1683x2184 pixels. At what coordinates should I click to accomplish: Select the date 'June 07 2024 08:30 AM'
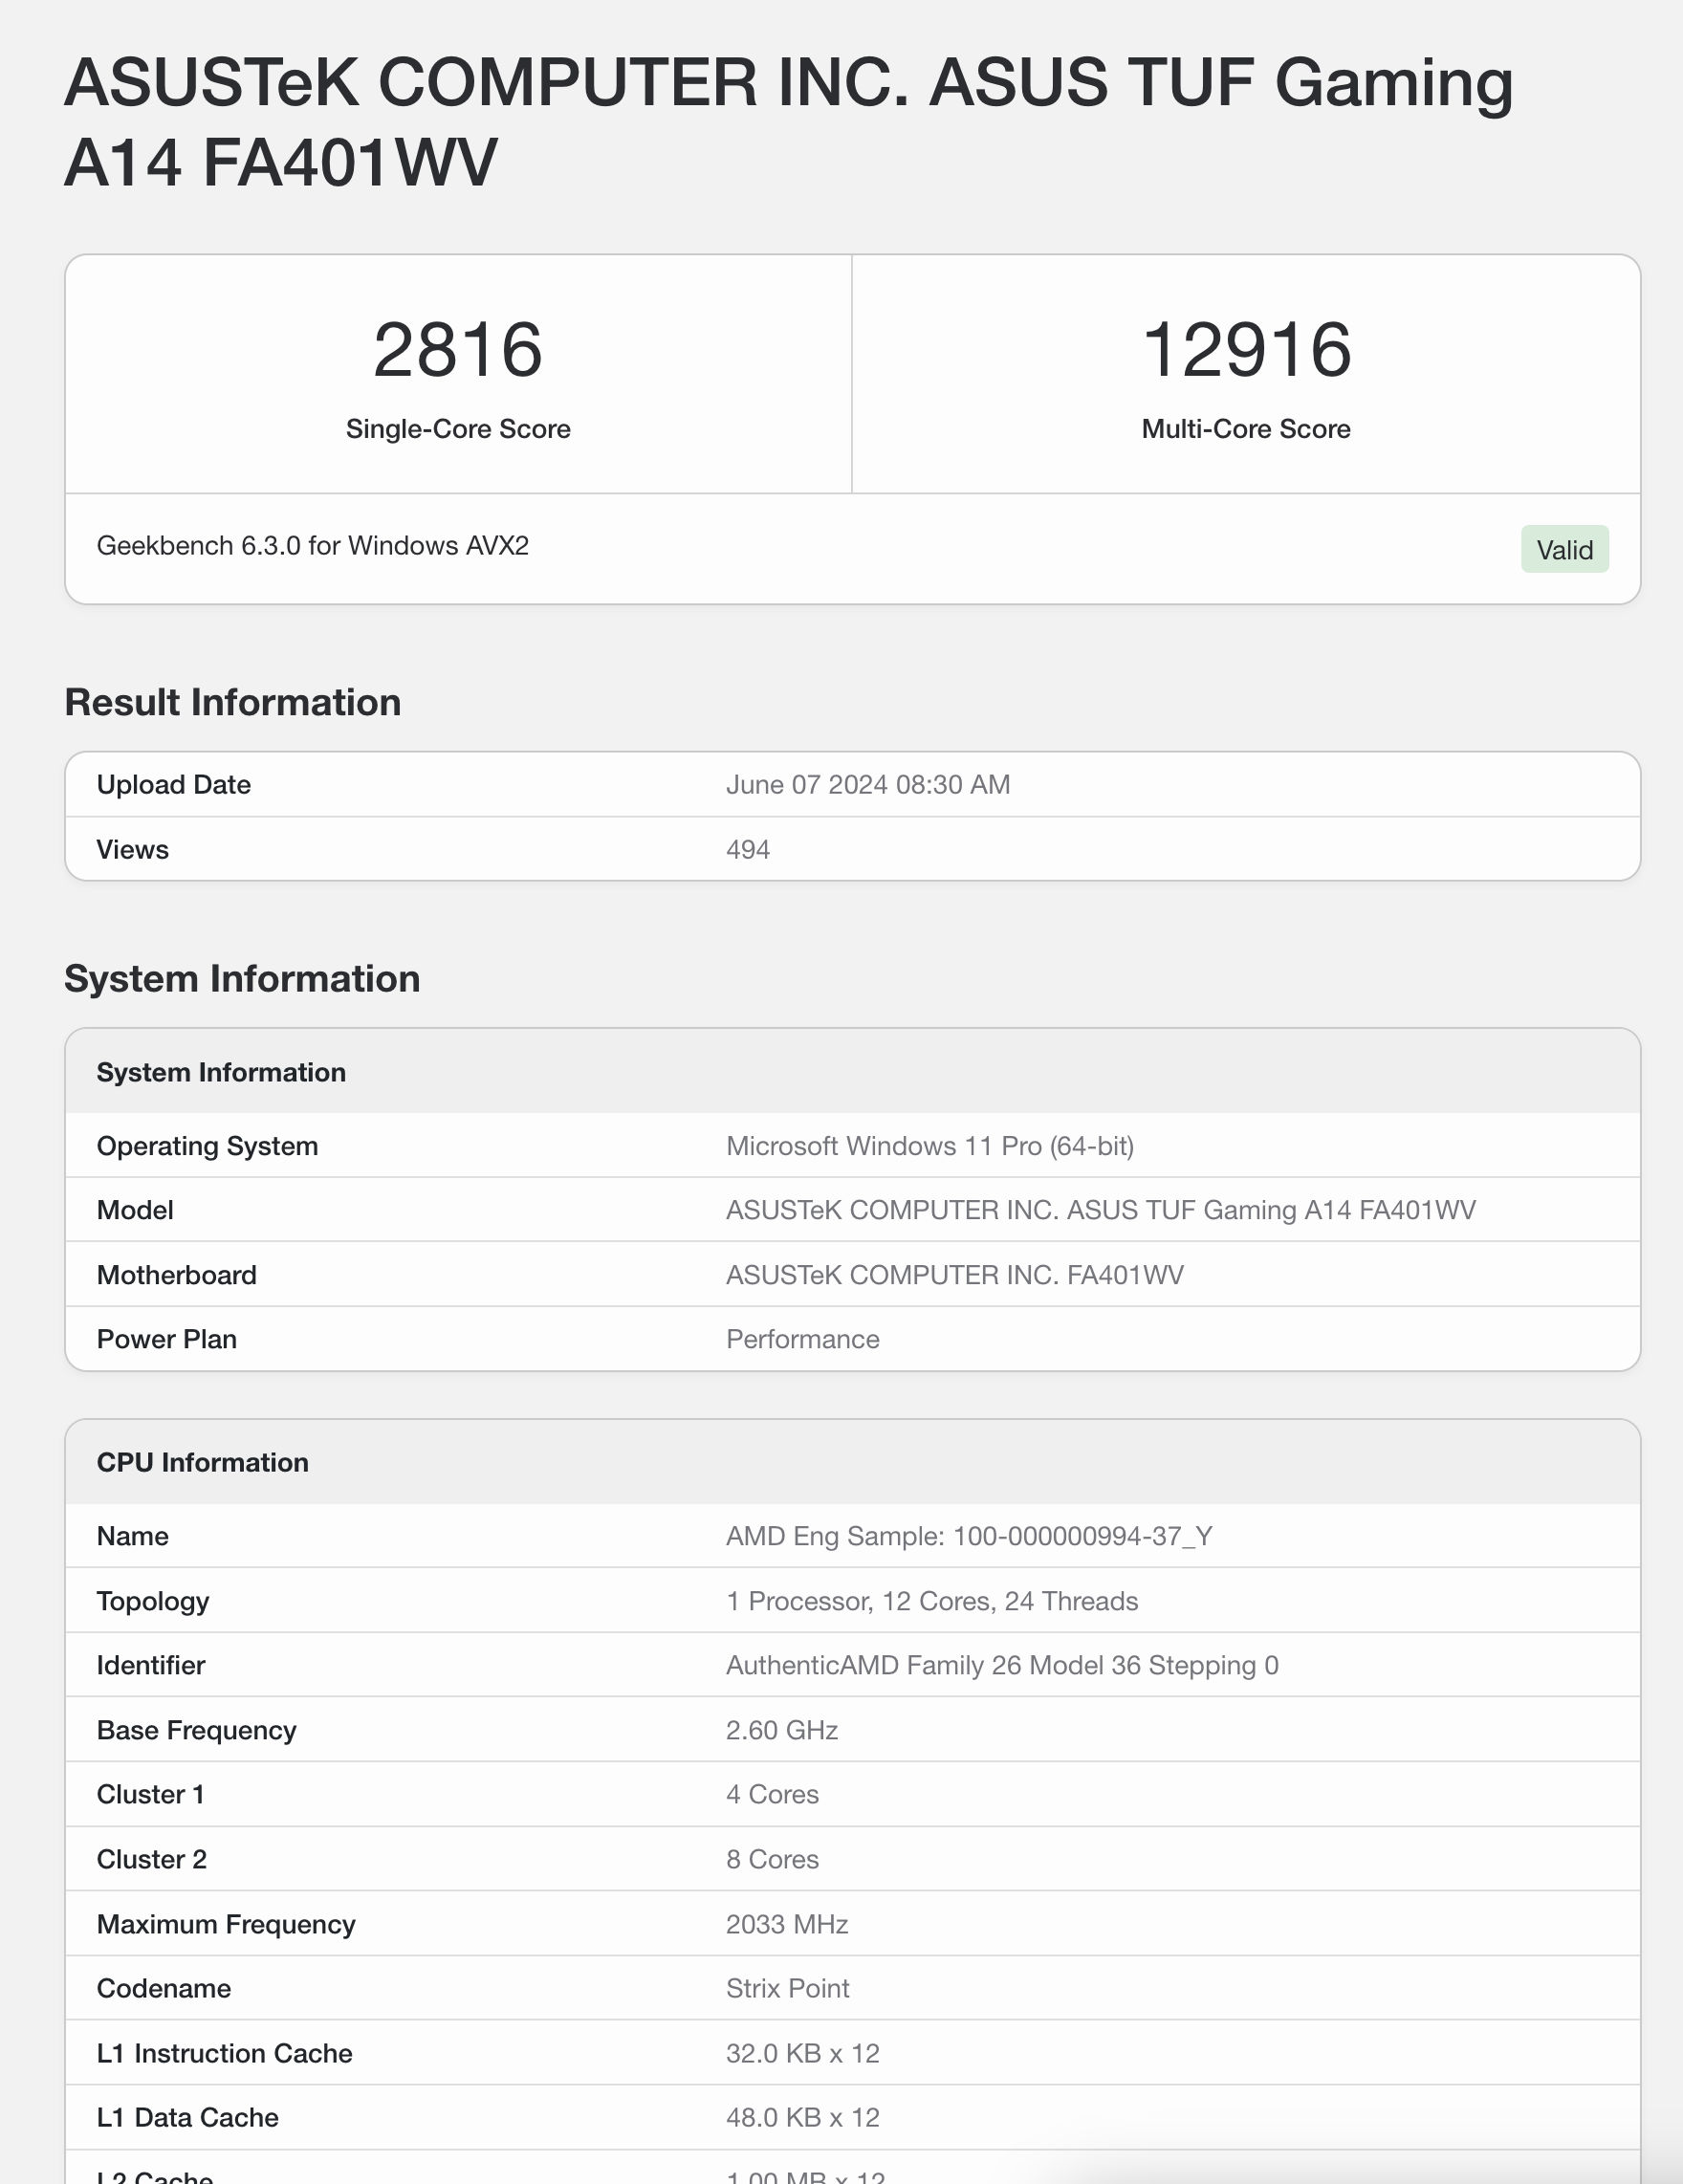pos(868,785)
